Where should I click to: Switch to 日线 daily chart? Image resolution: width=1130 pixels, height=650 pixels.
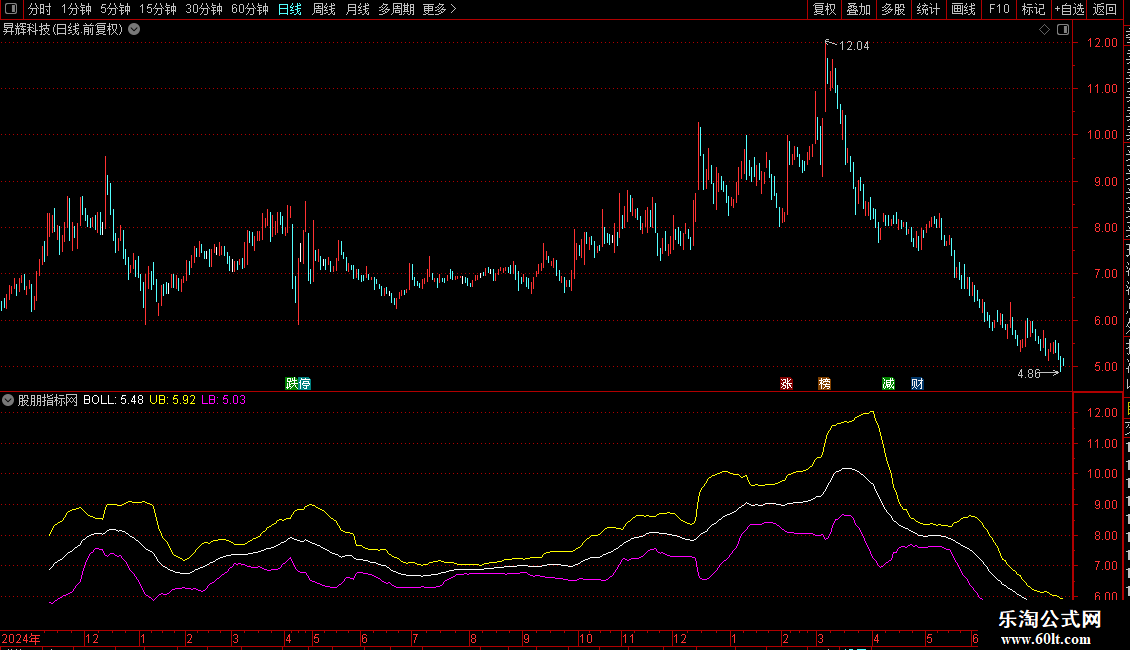click(290, 9)
